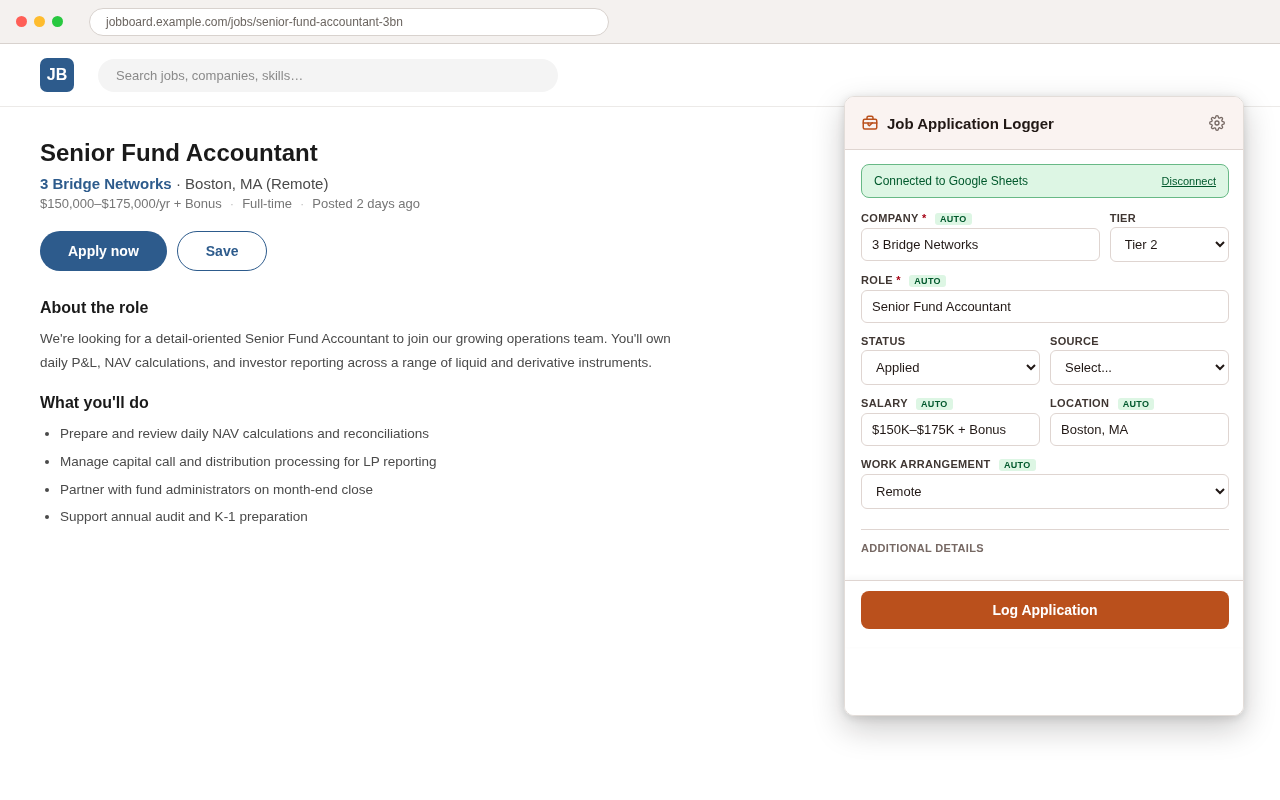This screenshot has height=800, width=1280.
Task: Open the Job Application Logger settings gear
Action: pos(1216,123)
